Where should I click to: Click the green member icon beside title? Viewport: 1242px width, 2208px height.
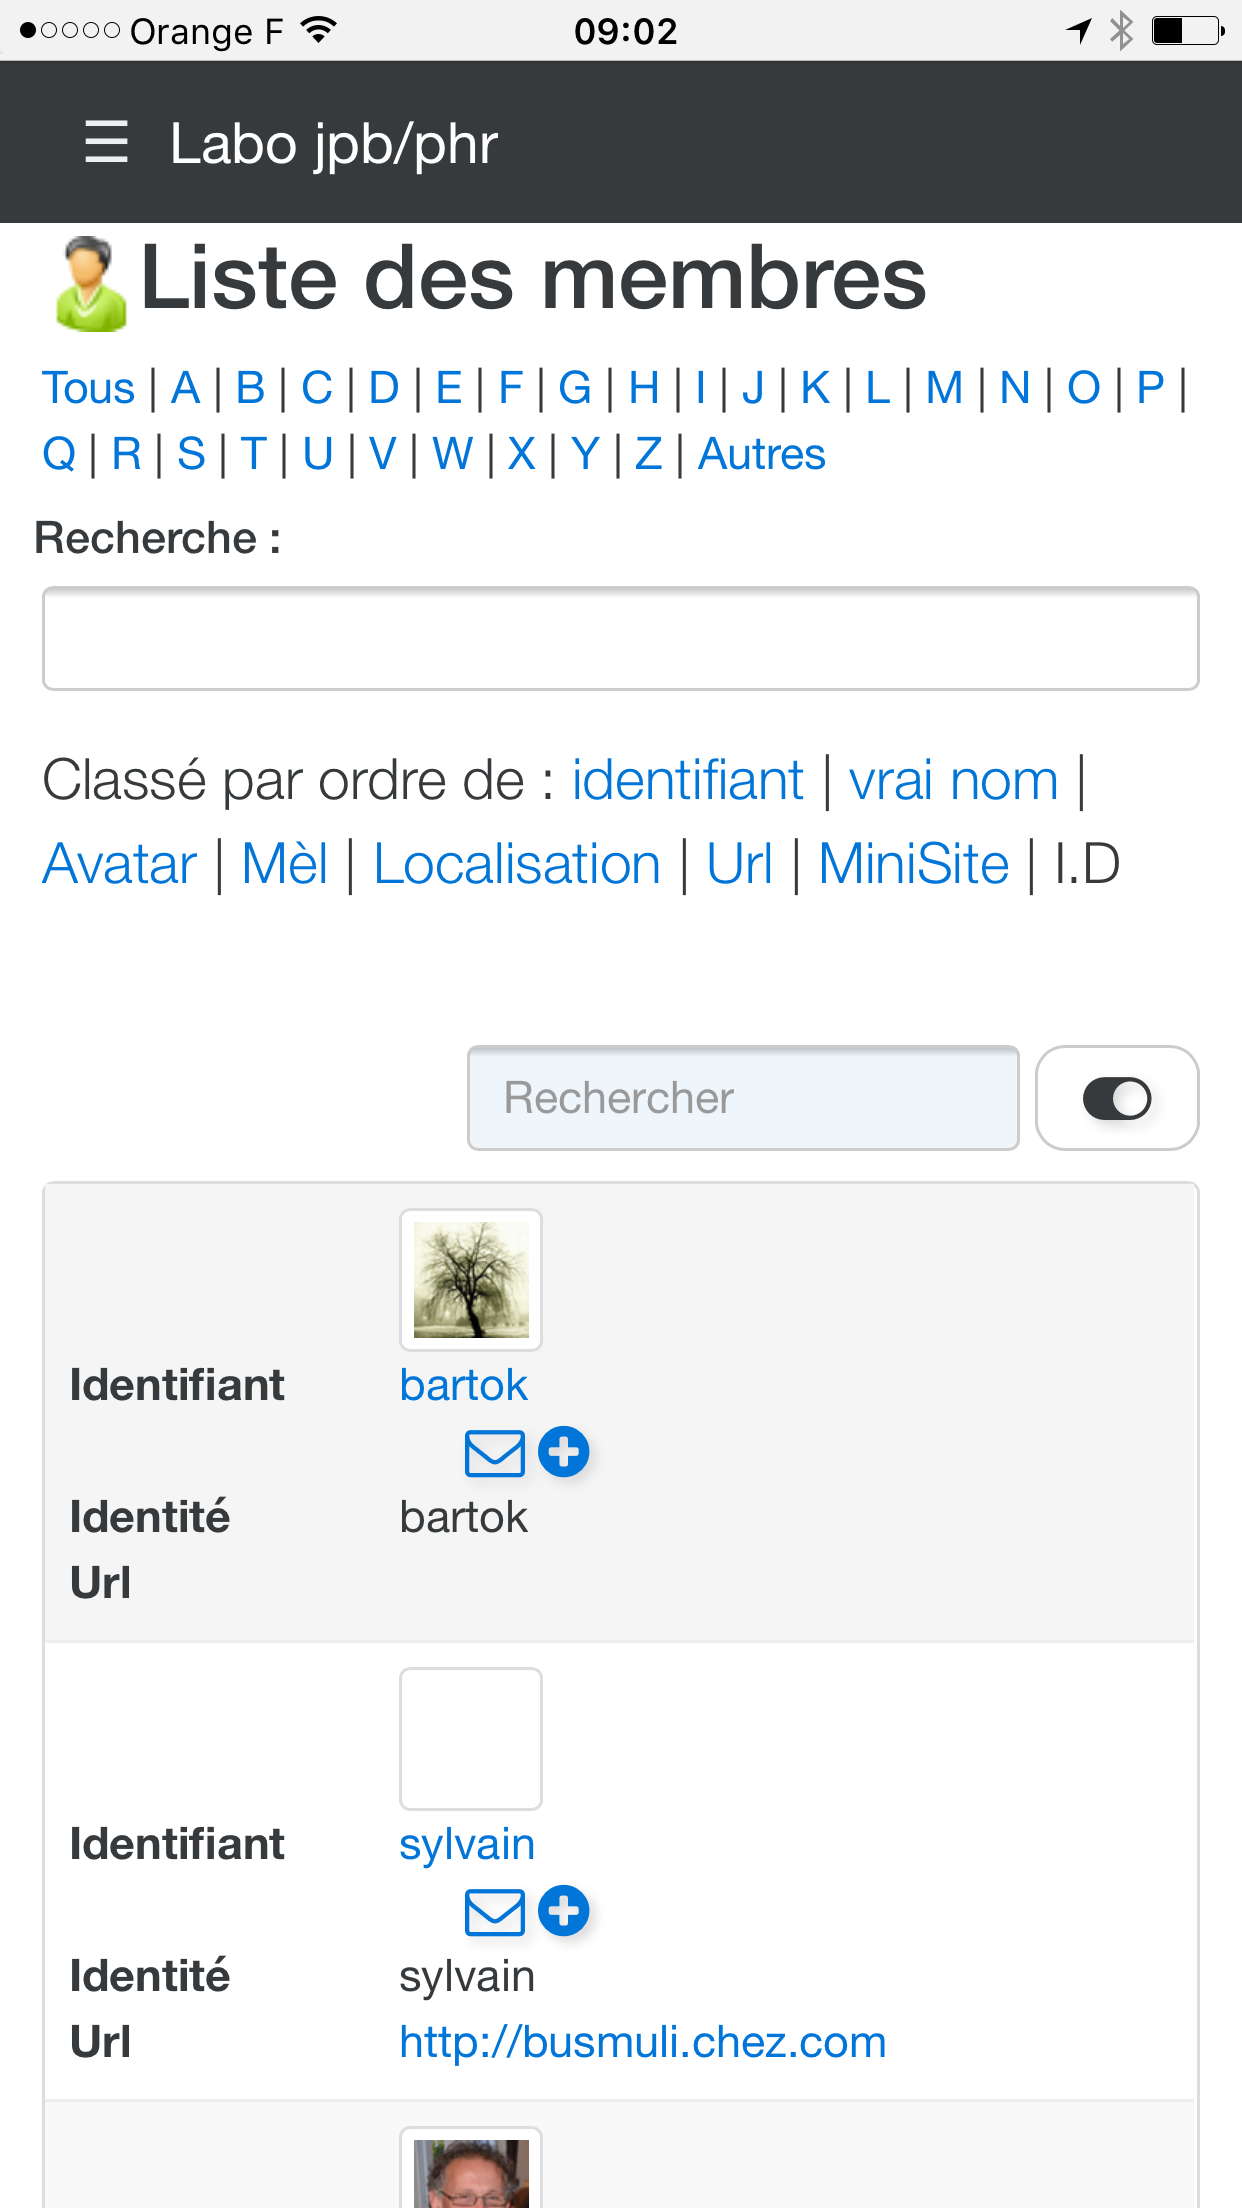(91, 284)
